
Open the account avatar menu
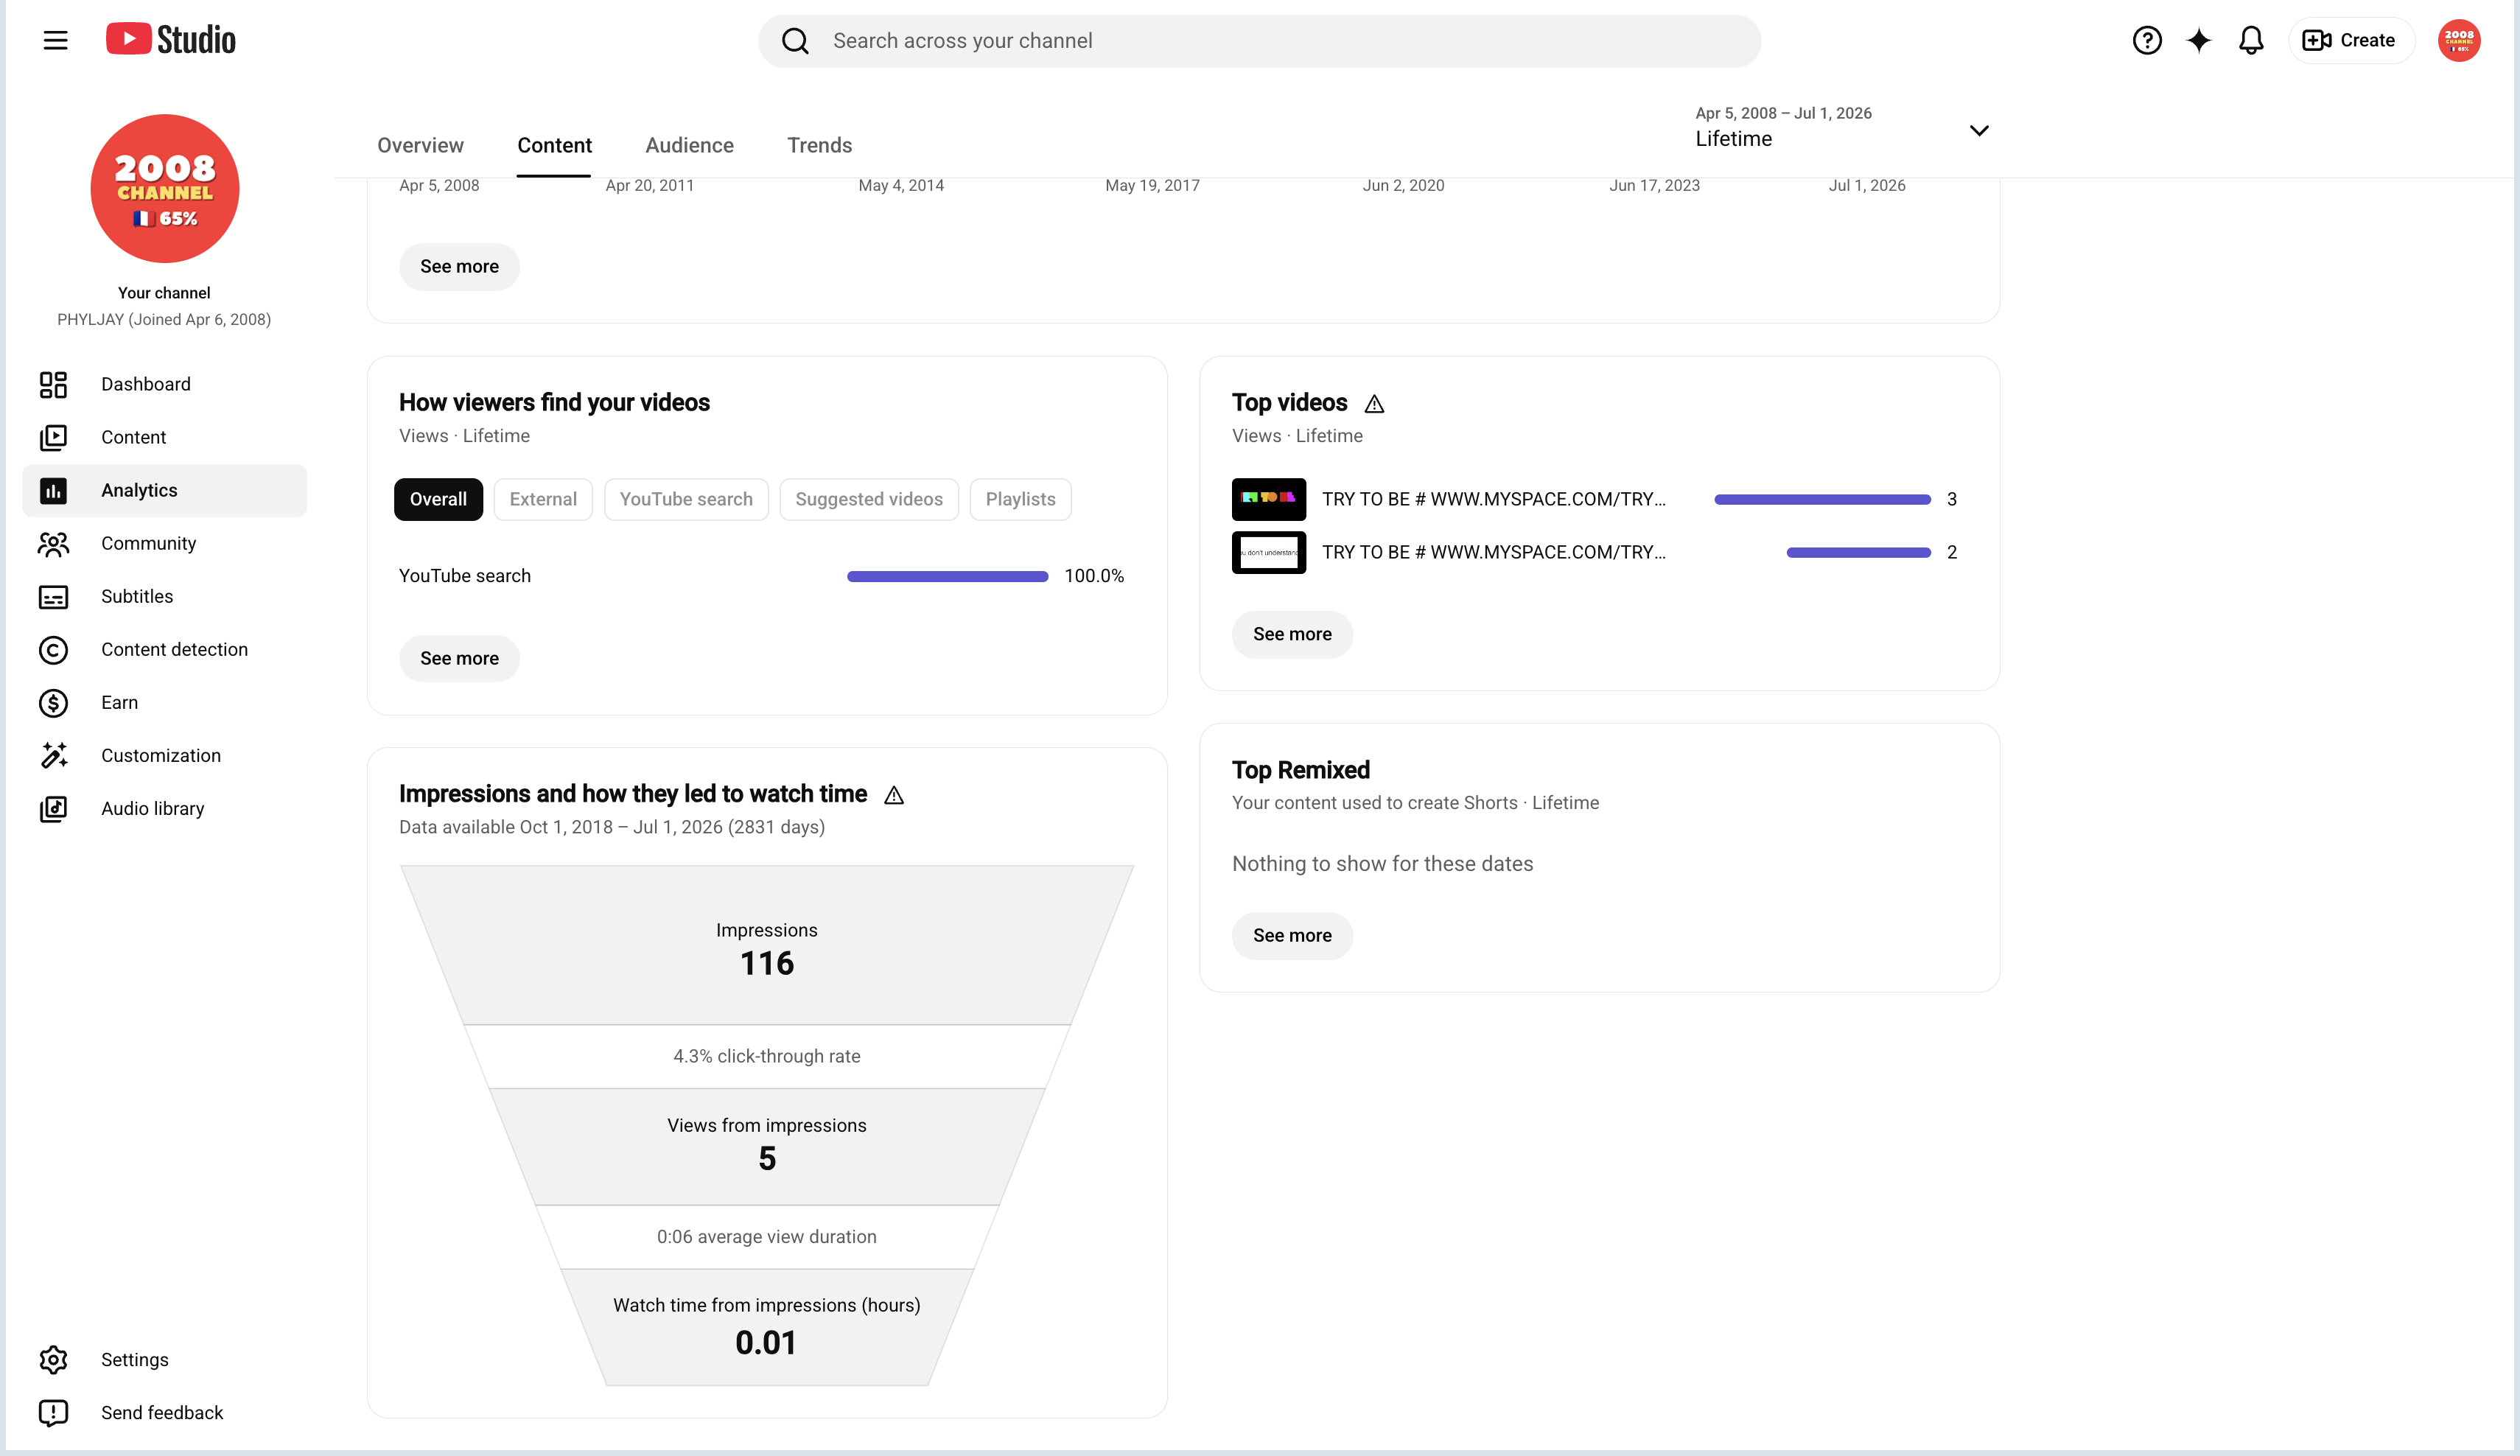[x=2458, y=40]
